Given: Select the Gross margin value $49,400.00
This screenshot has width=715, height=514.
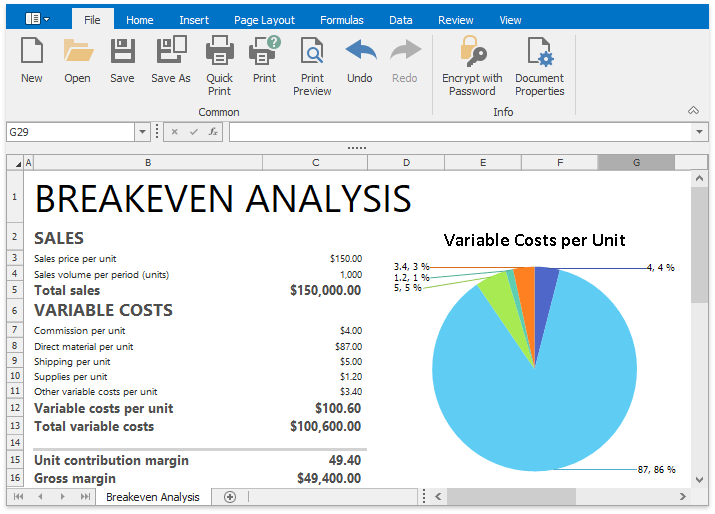Looking at the screenshot, I should pos(329,478).
